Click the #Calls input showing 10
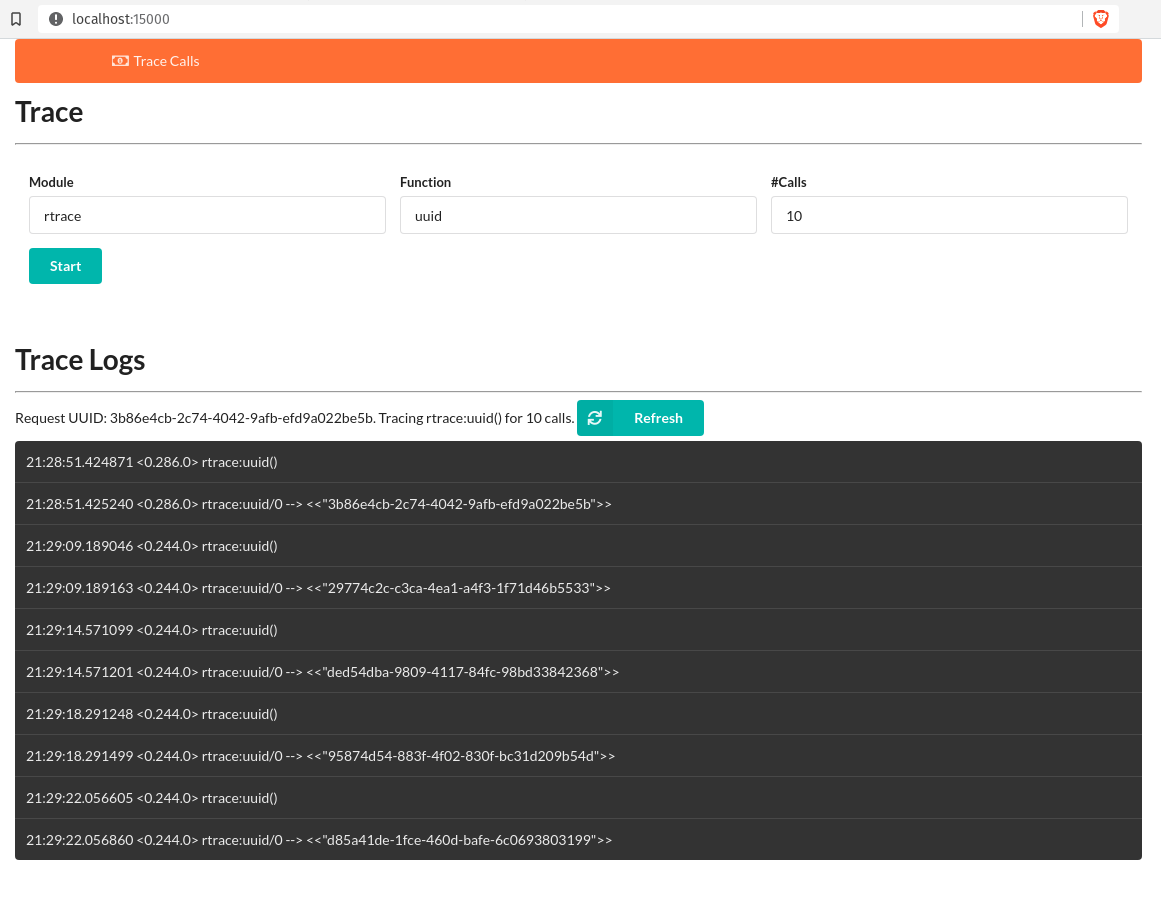Screen dimensions: 1161x918 (x=948, y=215)
